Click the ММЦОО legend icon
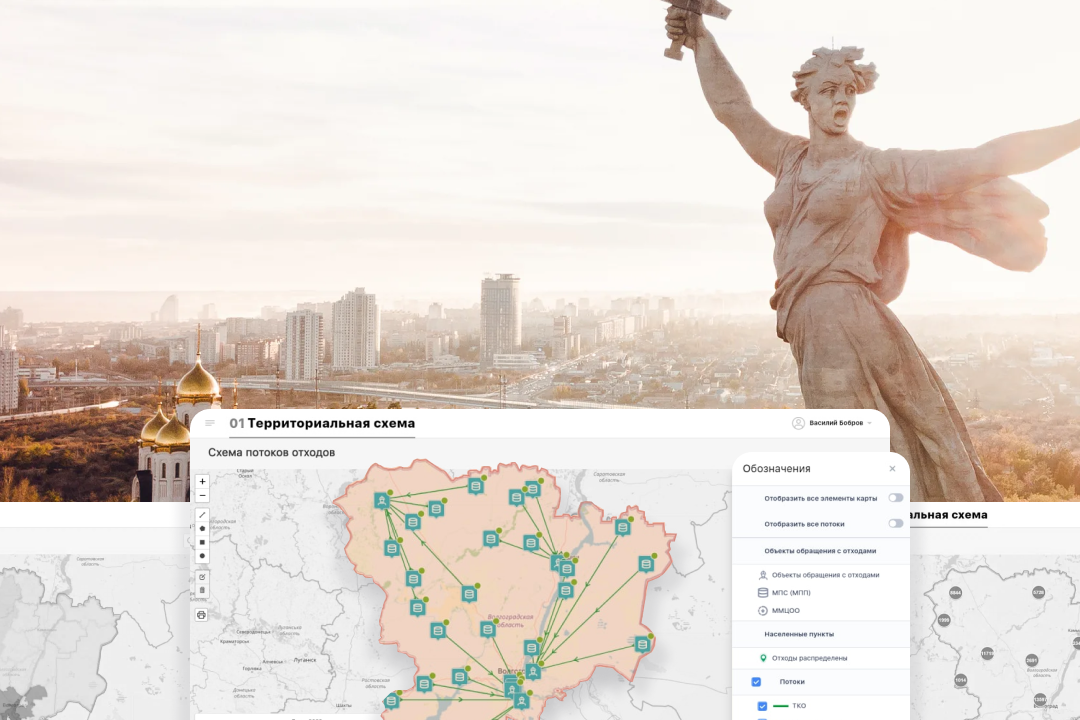 [762, 610]
